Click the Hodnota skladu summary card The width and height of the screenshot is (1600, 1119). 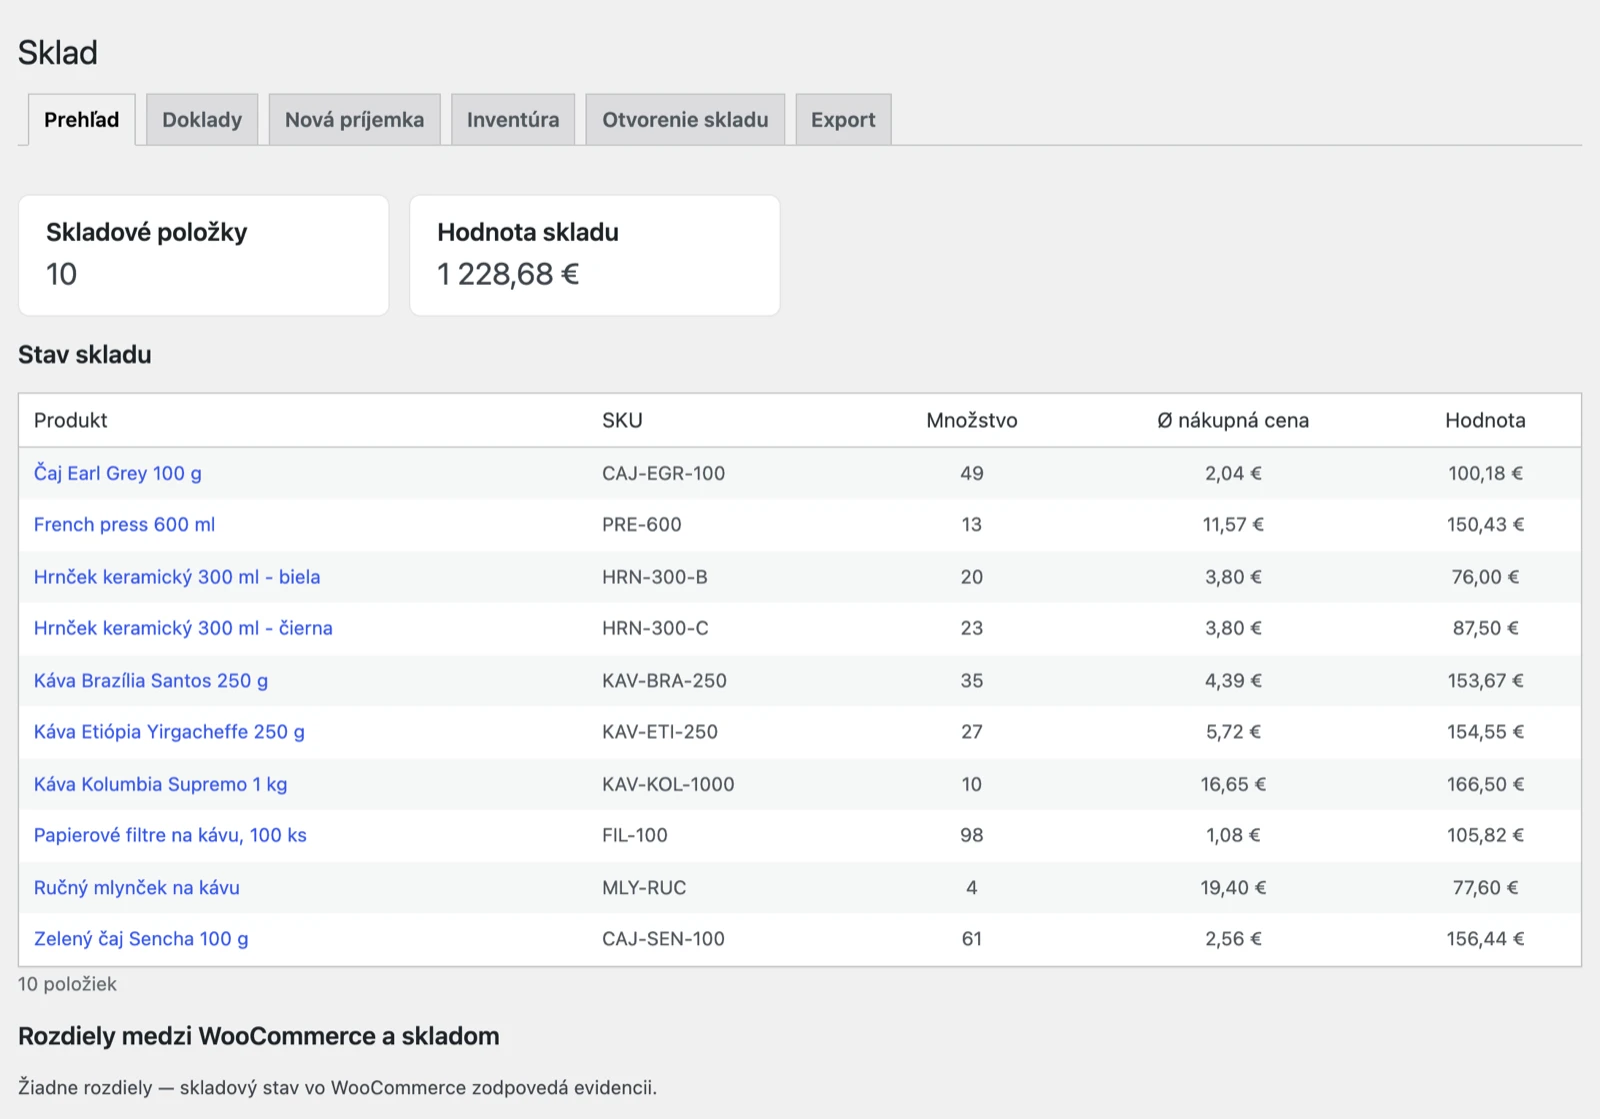pos(595,255)
